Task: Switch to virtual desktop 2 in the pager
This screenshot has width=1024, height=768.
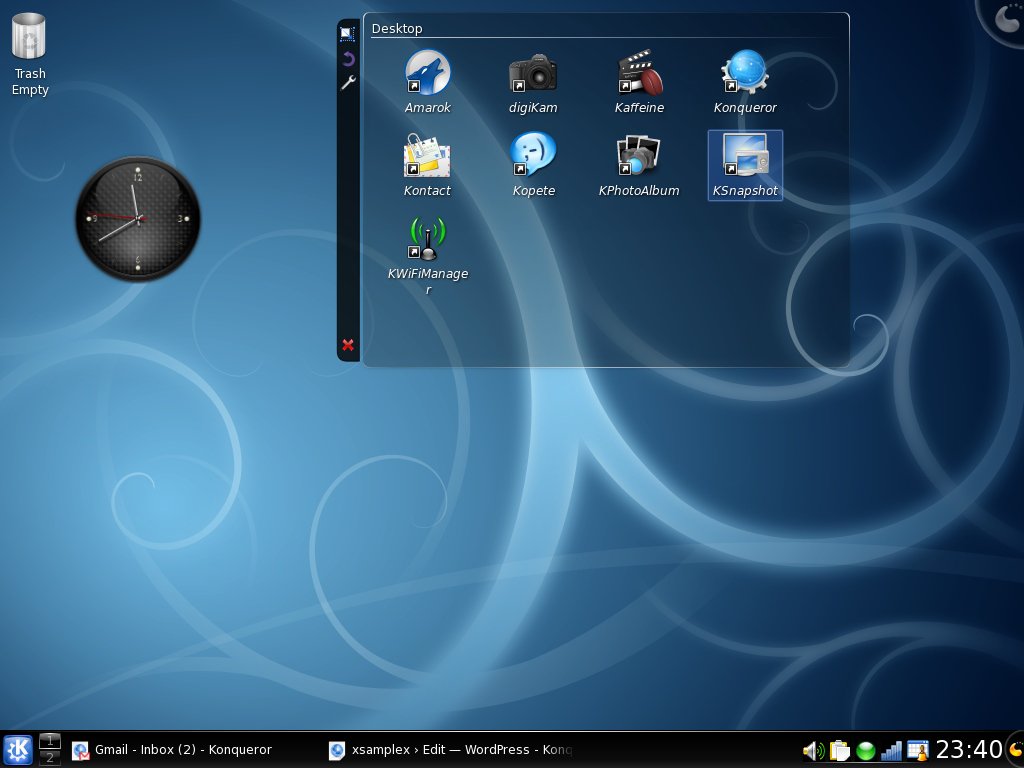Action: point(50,758)
